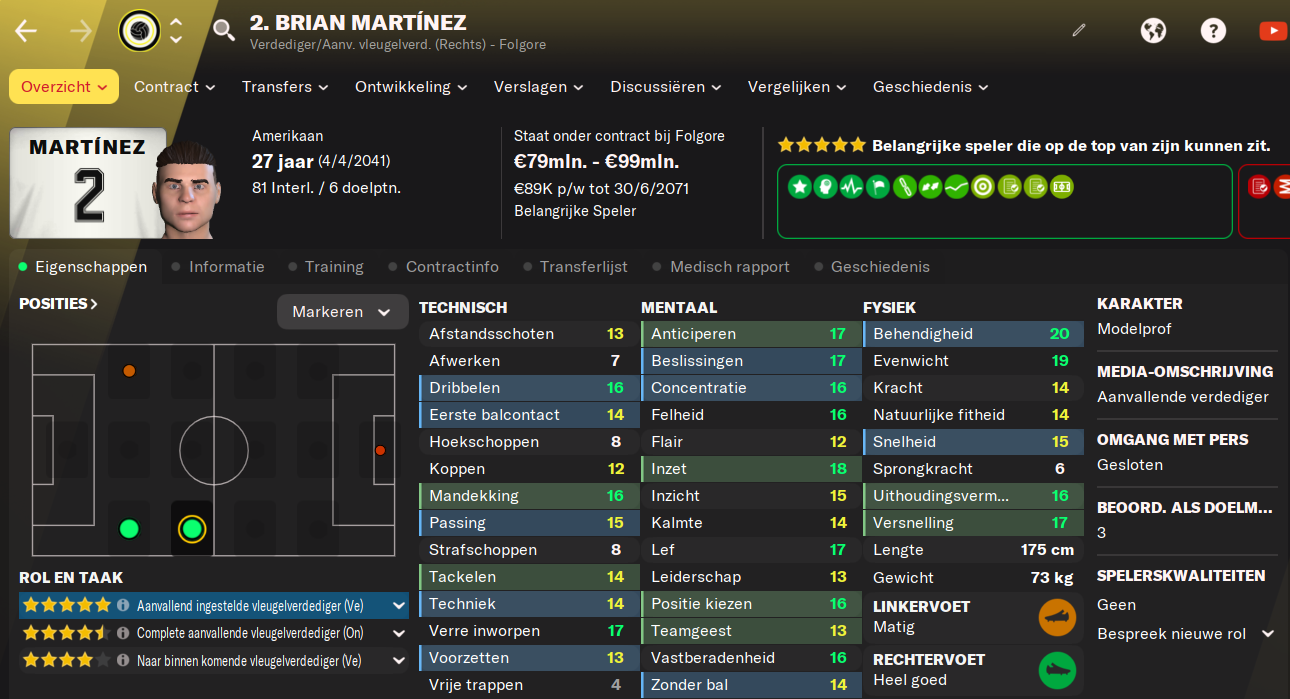The image size is (1290, 699).
Task: Open the Ontwikkeling menu
Action: coord(412,87)
